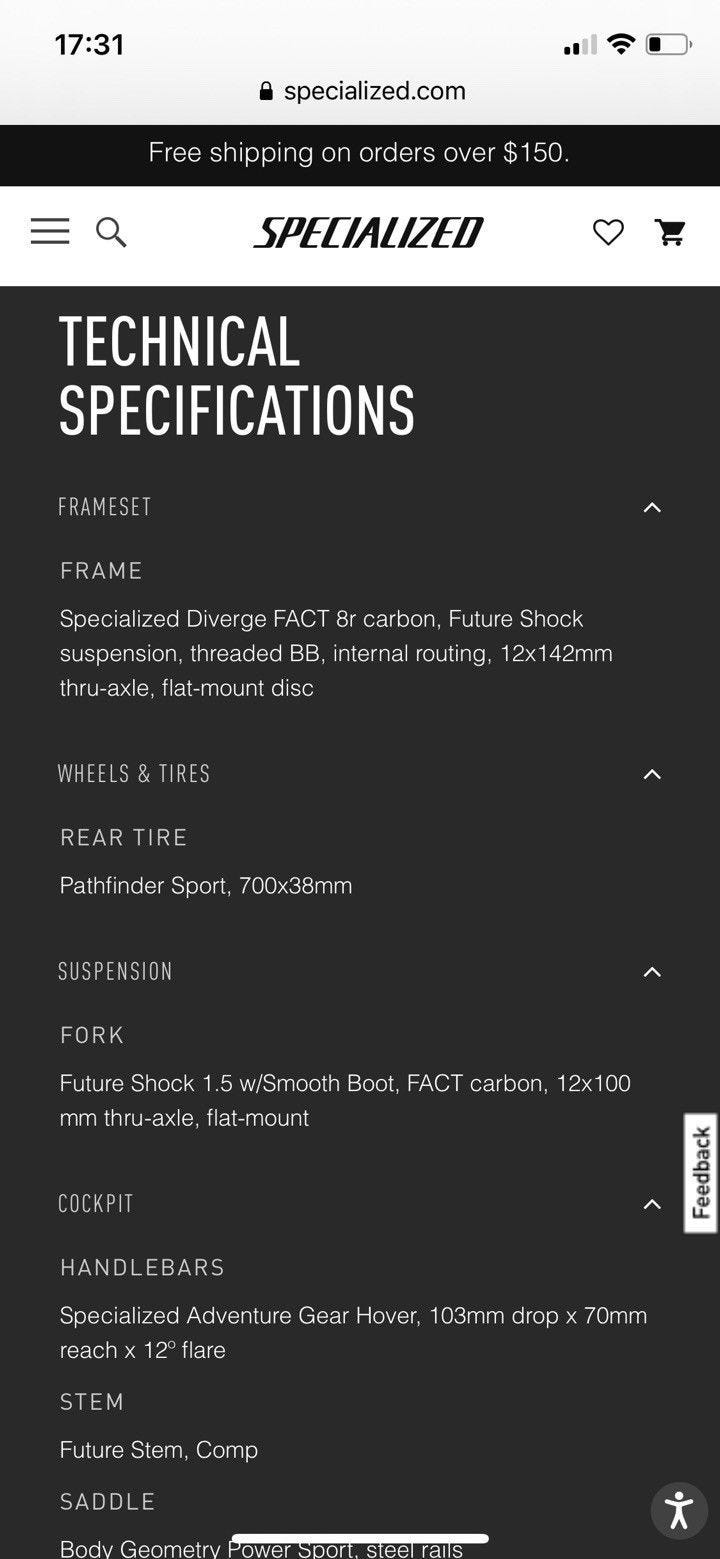Tap the lock icon beside specialized.com

point(266,91)
